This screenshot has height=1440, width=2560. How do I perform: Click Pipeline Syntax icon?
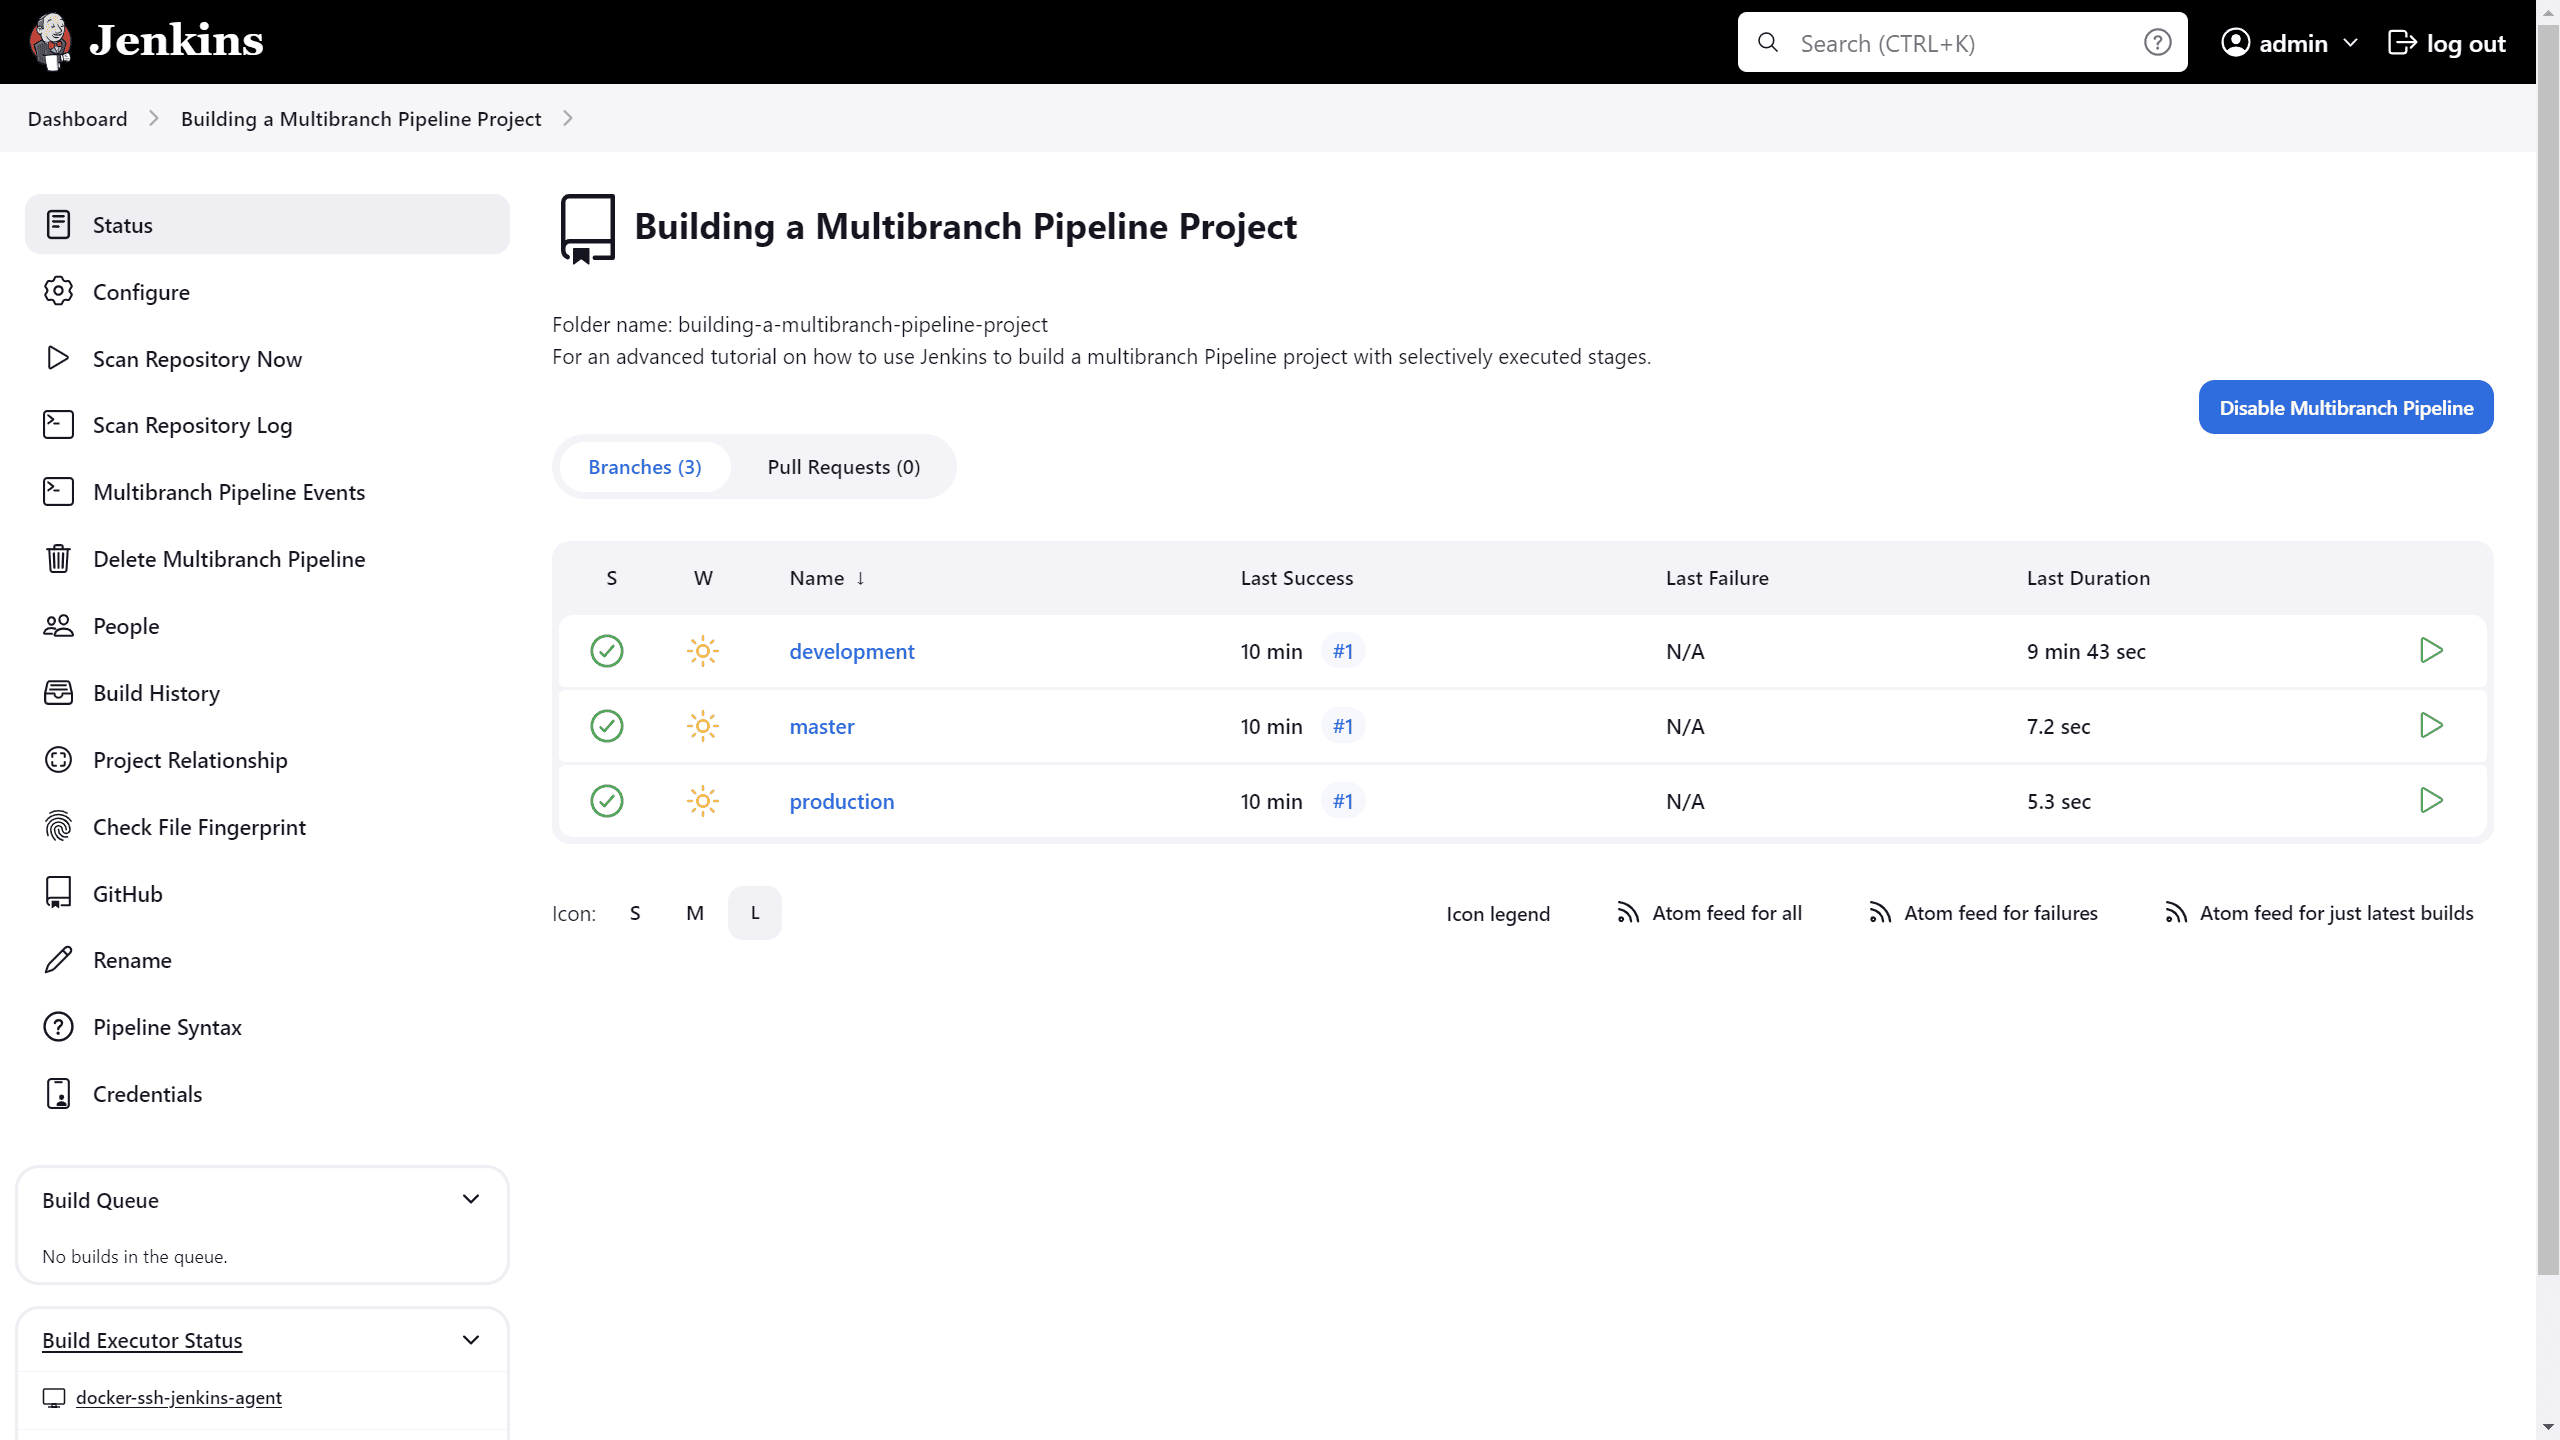click(x=58, y=1027)
